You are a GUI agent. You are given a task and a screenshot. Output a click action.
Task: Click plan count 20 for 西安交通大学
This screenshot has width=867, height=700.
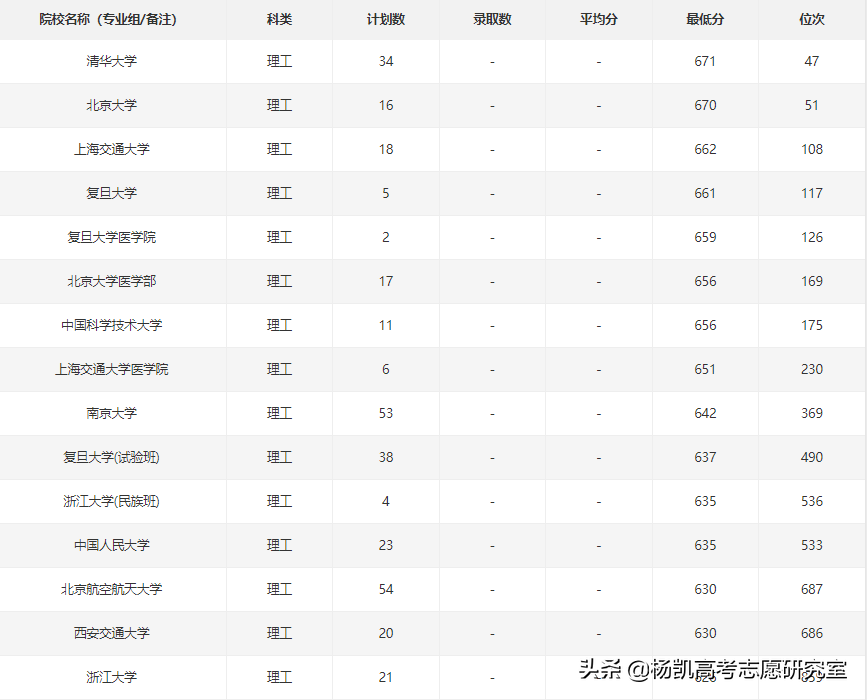pos(386,633)
